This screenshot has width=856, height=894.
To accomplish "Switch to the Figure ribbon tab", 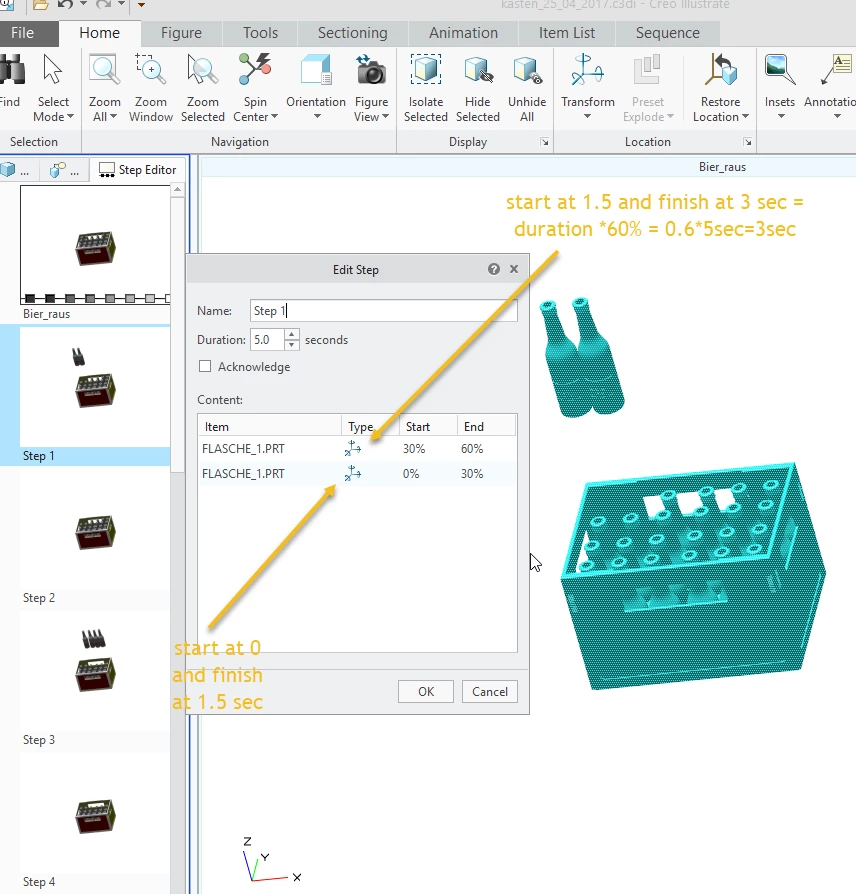I will [181, 33].
